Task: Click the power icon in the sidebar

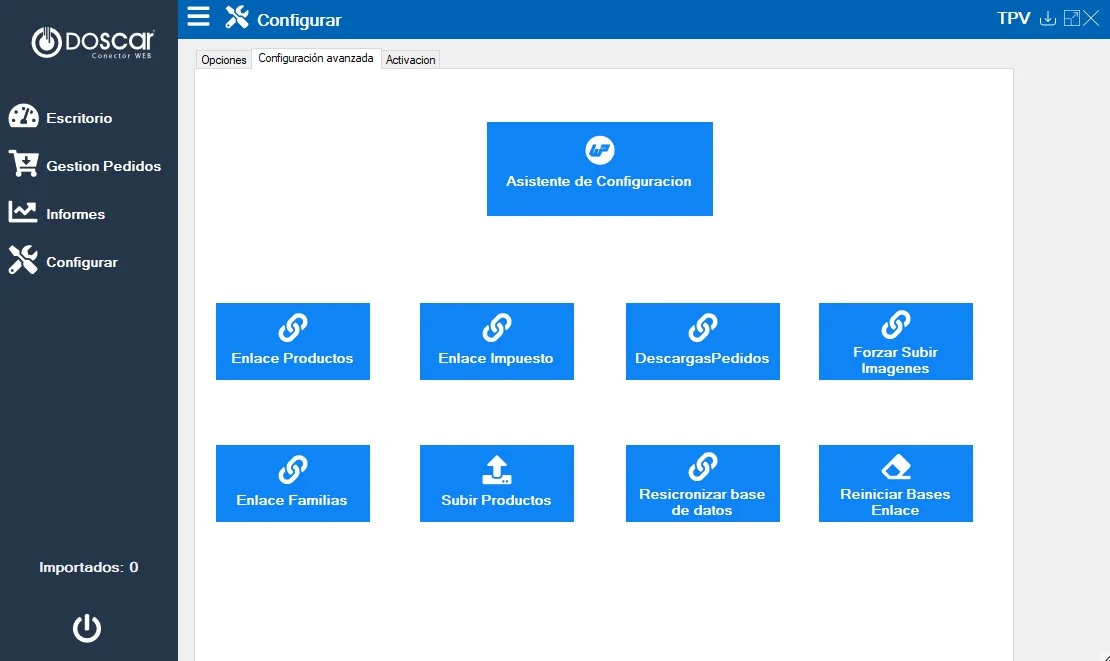Action: (x=87, y=628)
